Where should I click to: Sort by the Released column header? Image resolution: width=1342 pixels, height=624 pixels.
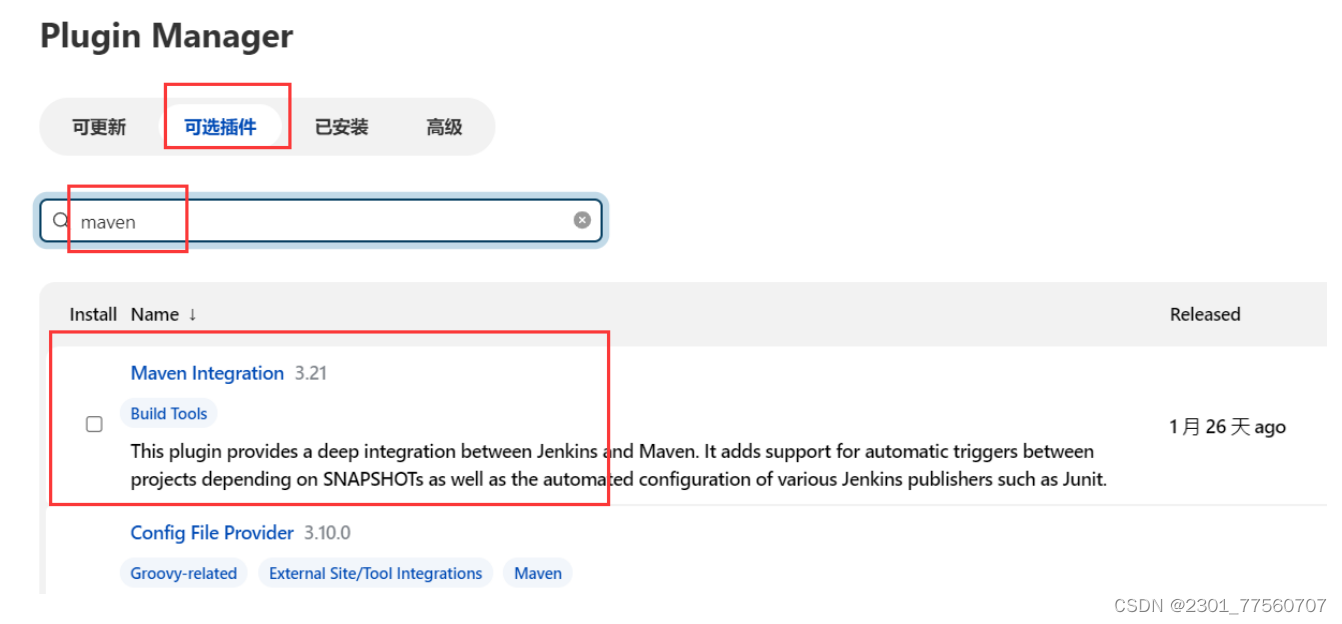click(x=1205, y=314)
